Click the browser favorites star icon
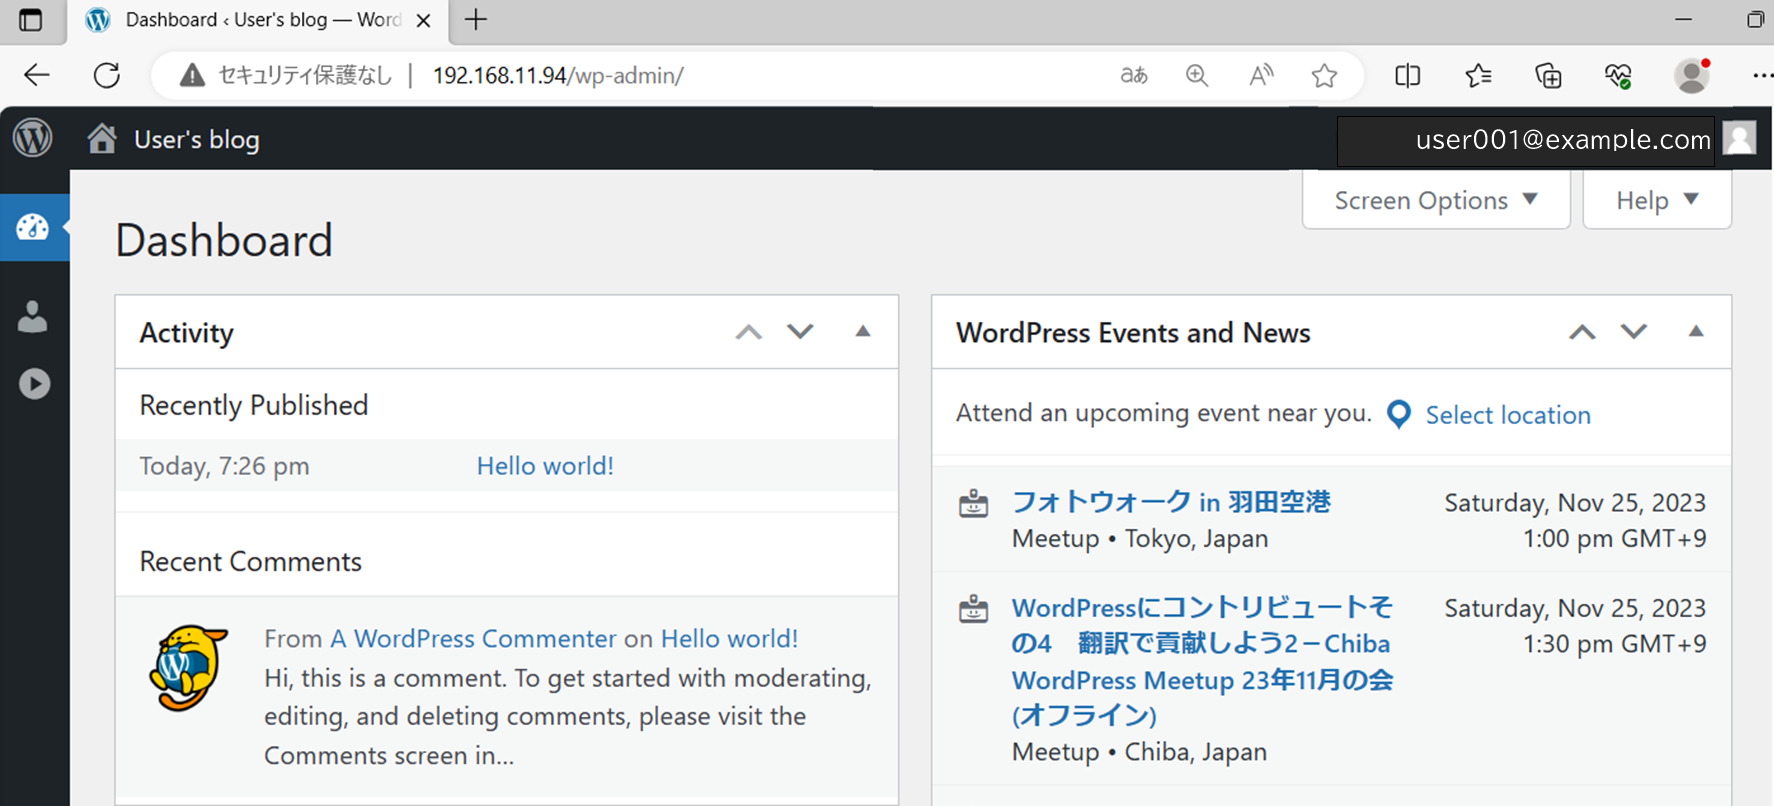This screenshot has width=1774, height=806. (x=1324, y=75)
